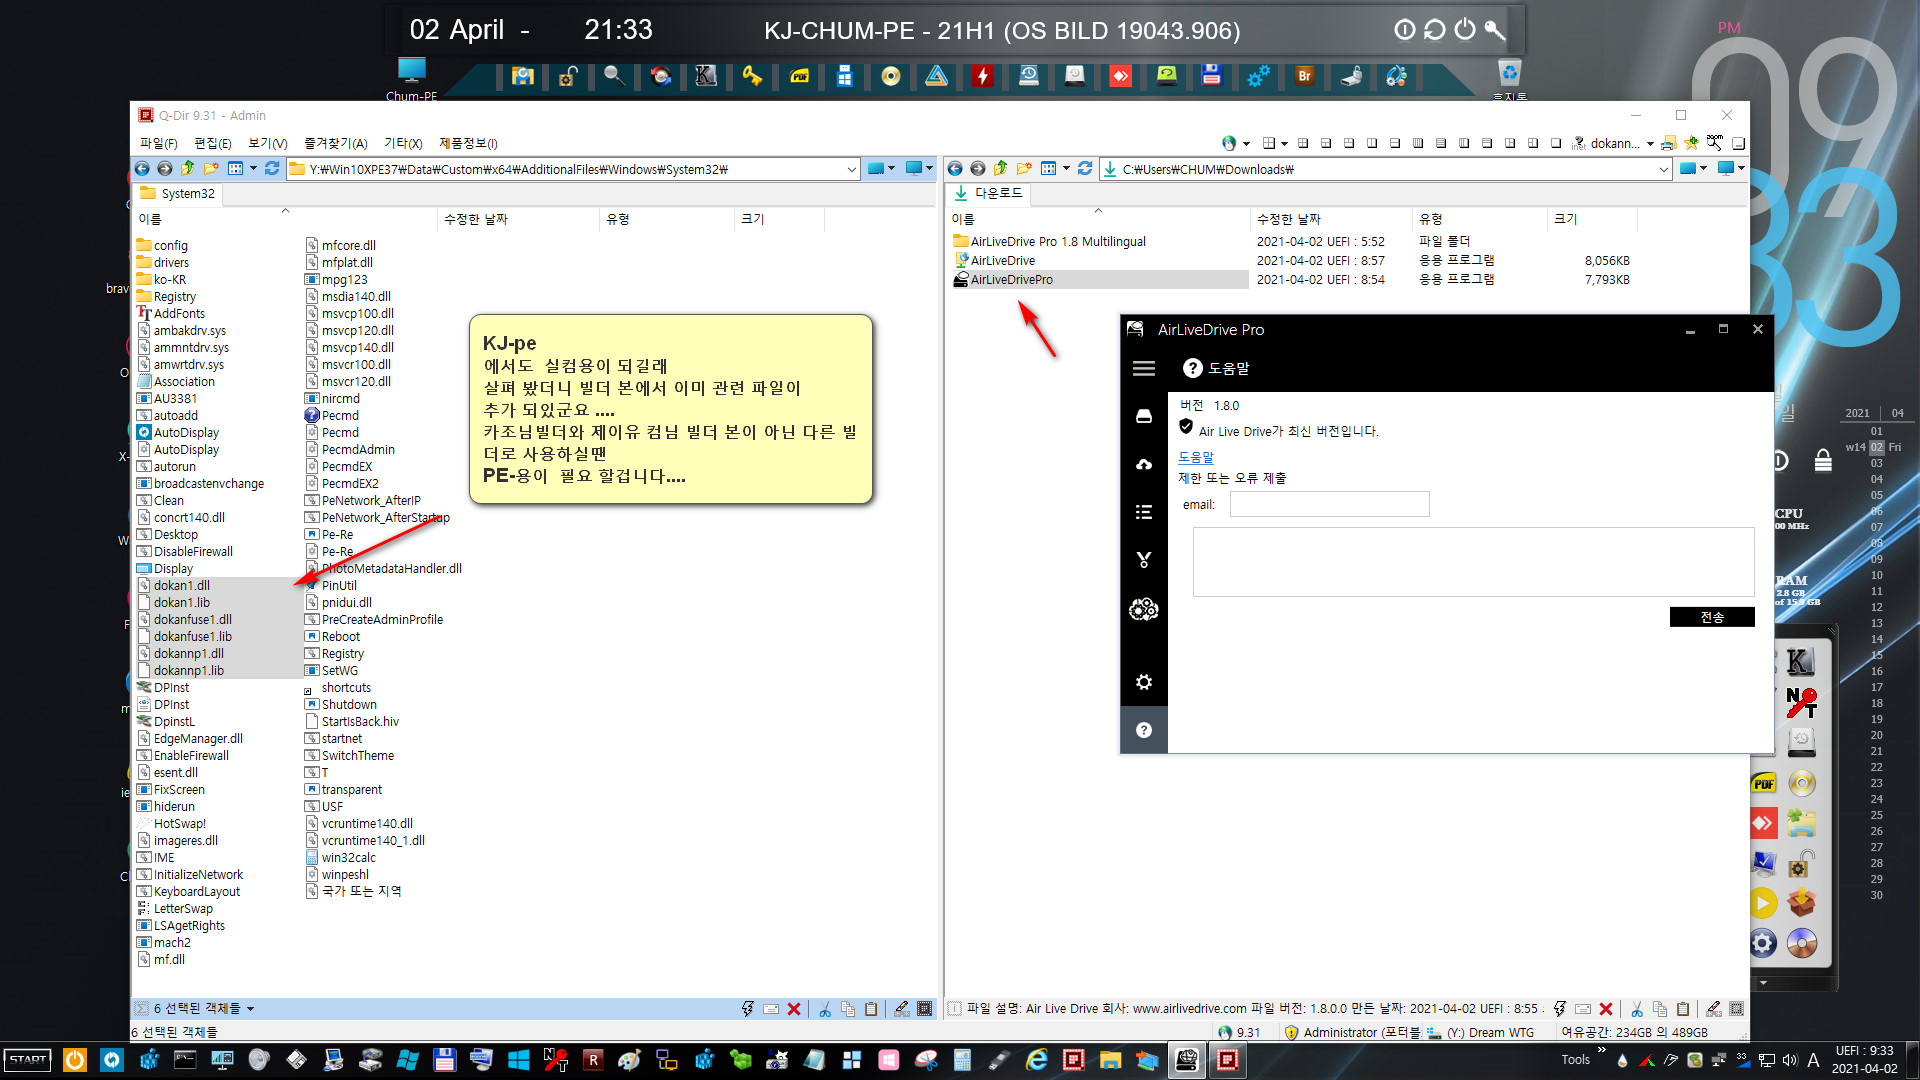Open the dokann... dropdown in Q-Dir toolbar
This screenshot has width=1920, height=1080.
tap(1650, 144)
